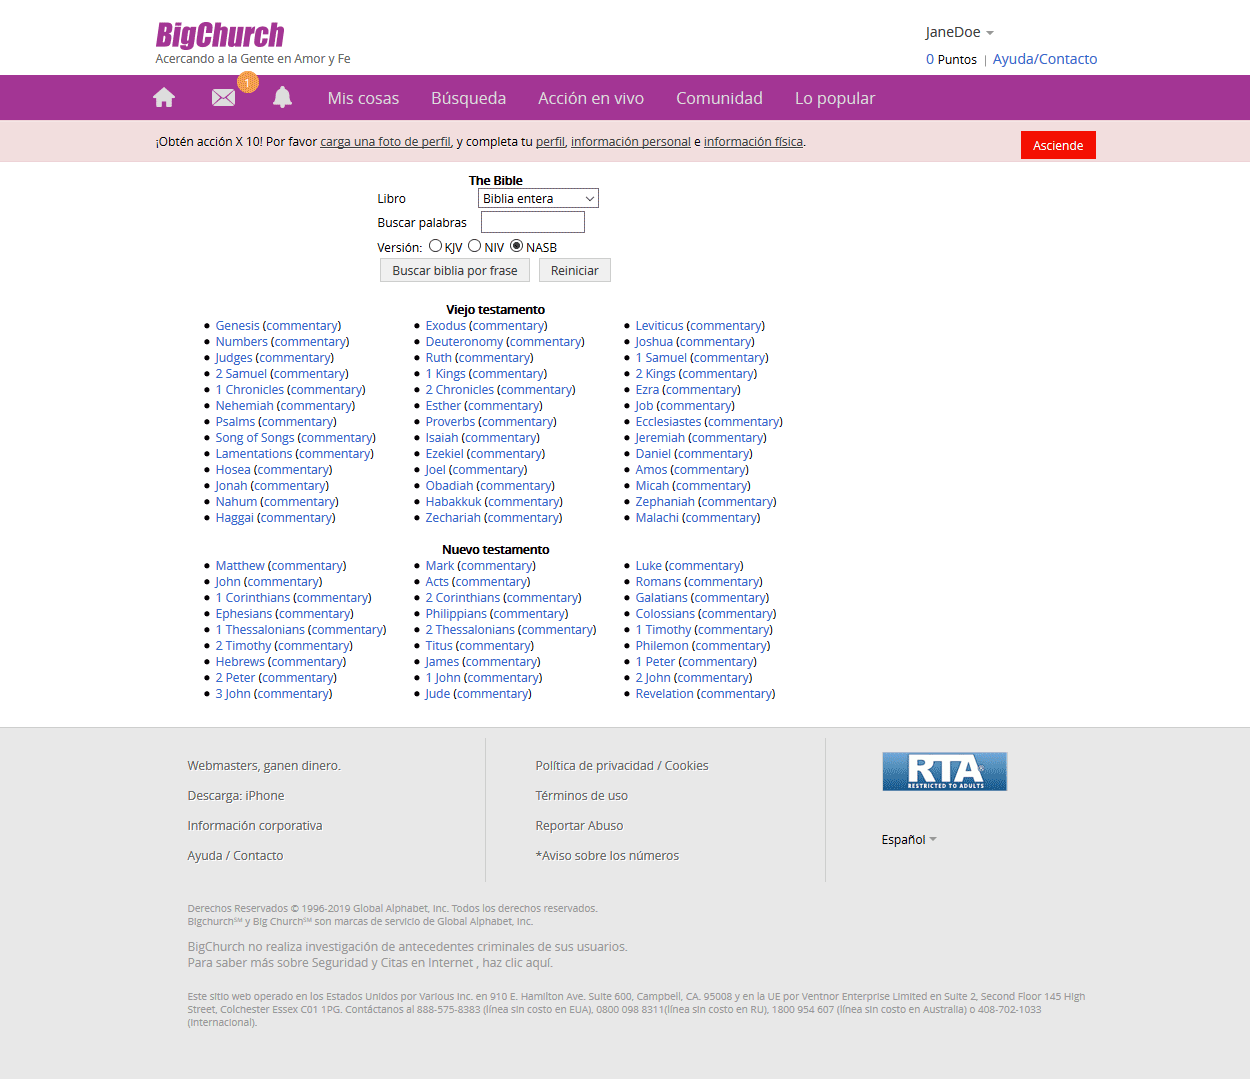Viewport: 1250px width, 1079px height.
Task: Open the Ecclesiastes book link
Action: click(669, 422)
